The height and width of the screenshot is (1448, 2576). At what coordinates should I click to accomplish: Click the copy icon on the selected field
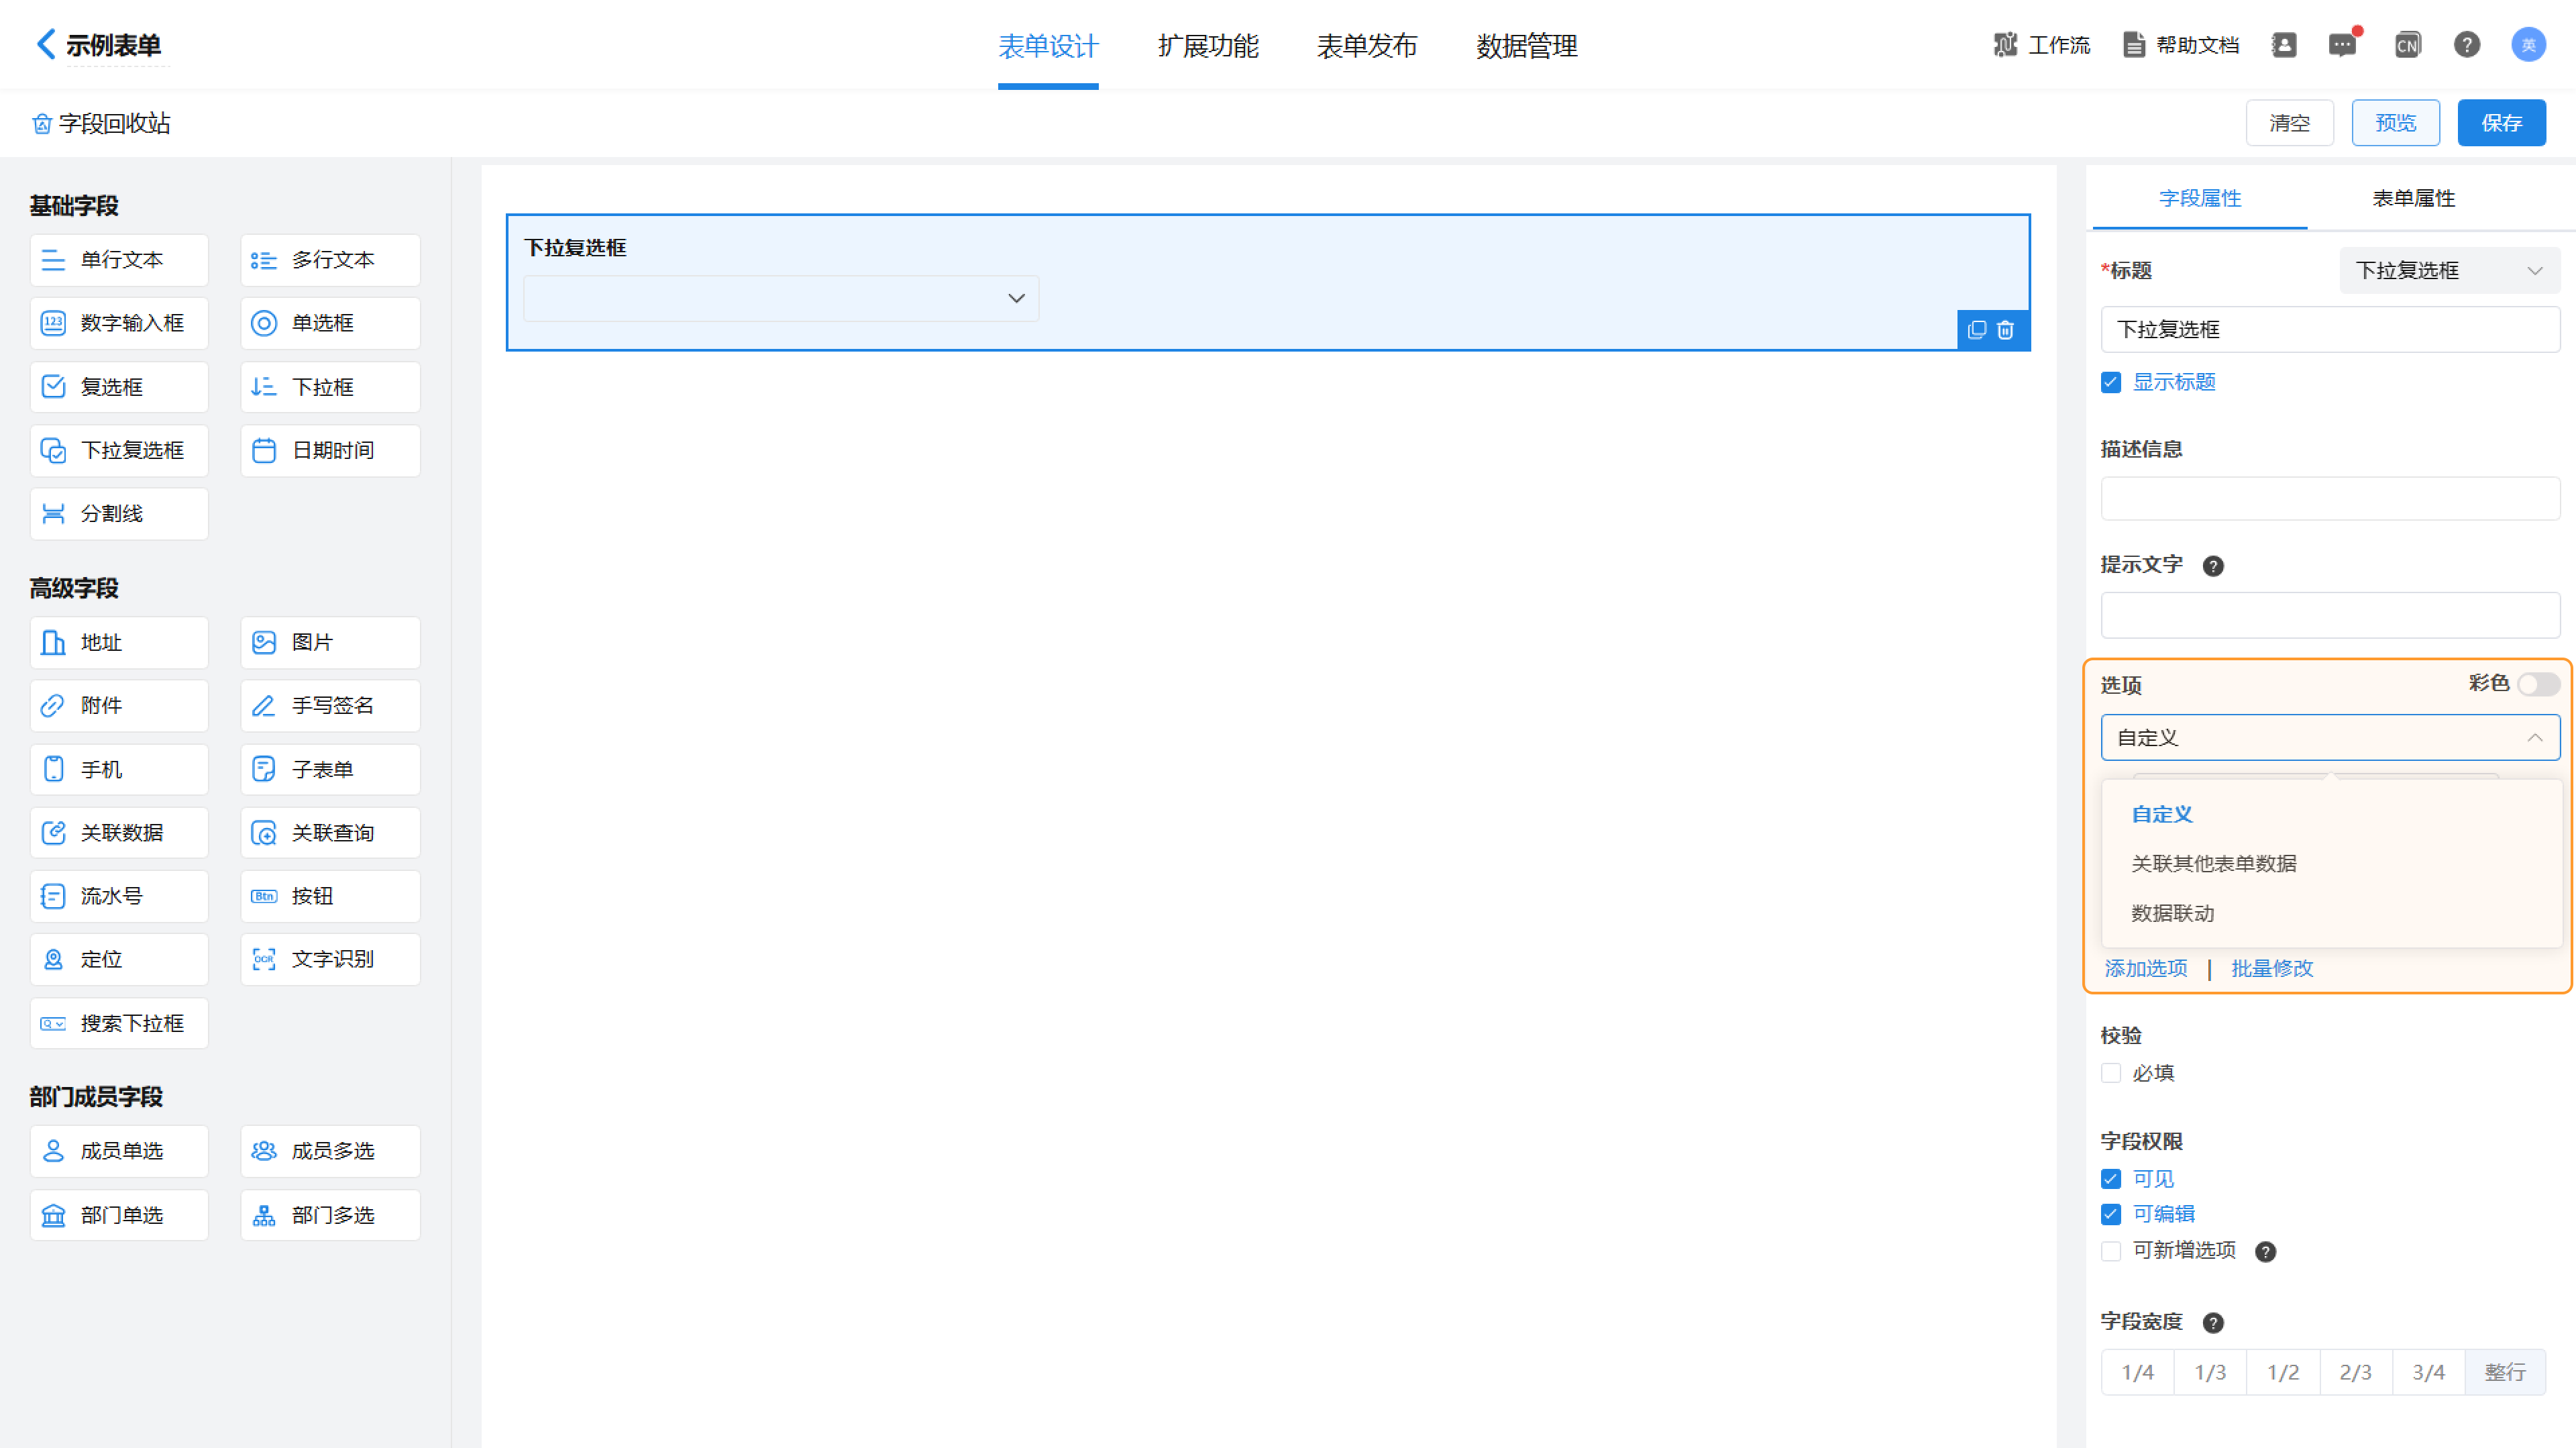(1976, 330)
